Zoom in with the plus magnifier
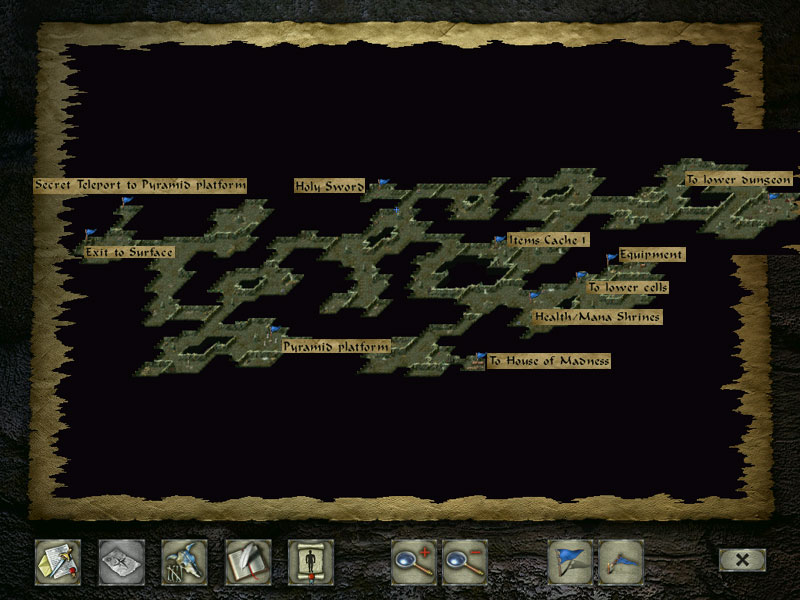The width and height of the screenshot is (800, 600). click(414, 562)
